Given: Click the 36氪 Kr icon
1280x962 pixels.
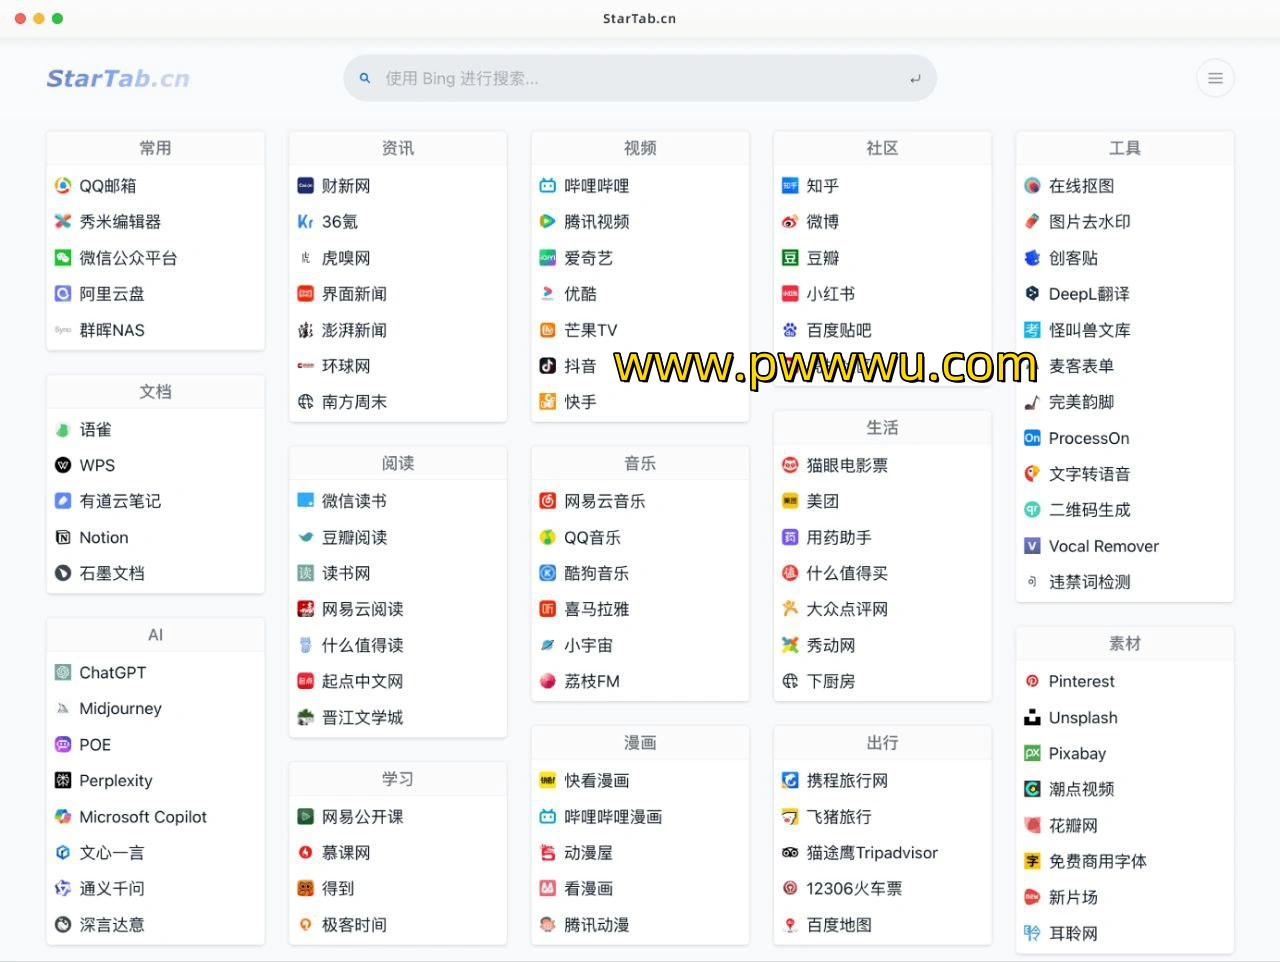Looking at the screenshot, I should coord(306,222).
